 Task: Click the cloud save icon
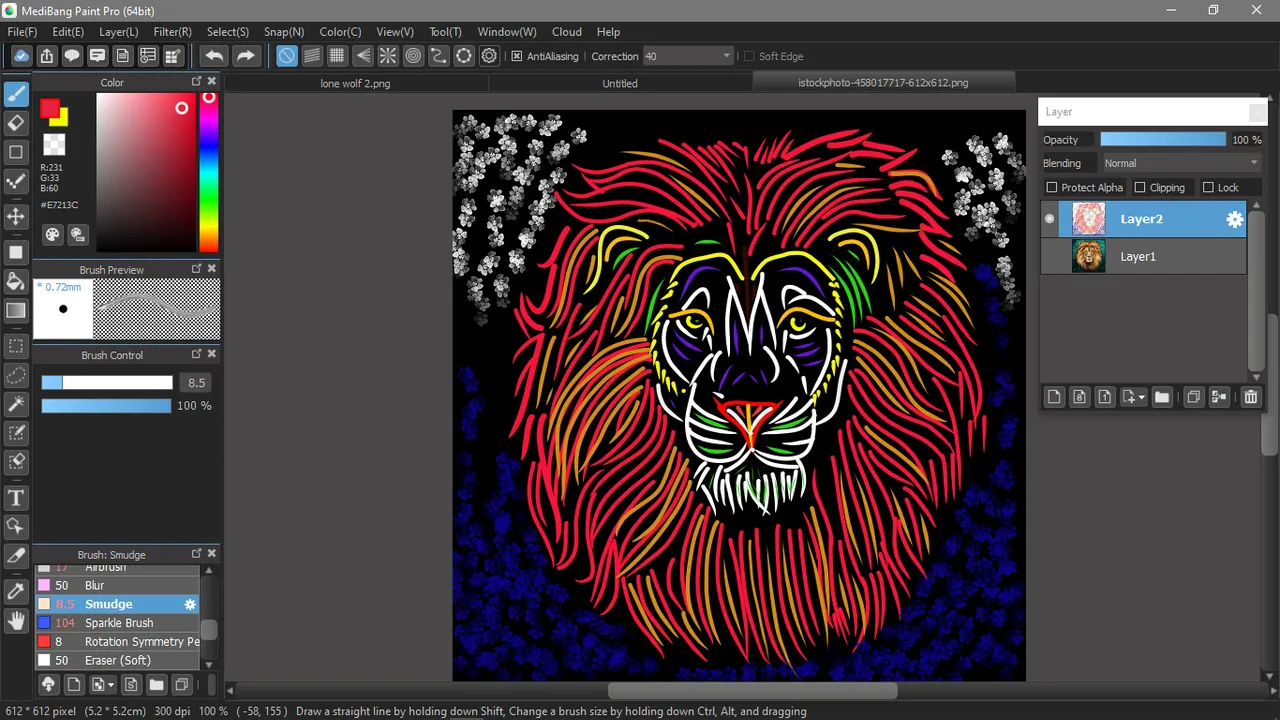(x=21, y=56)
